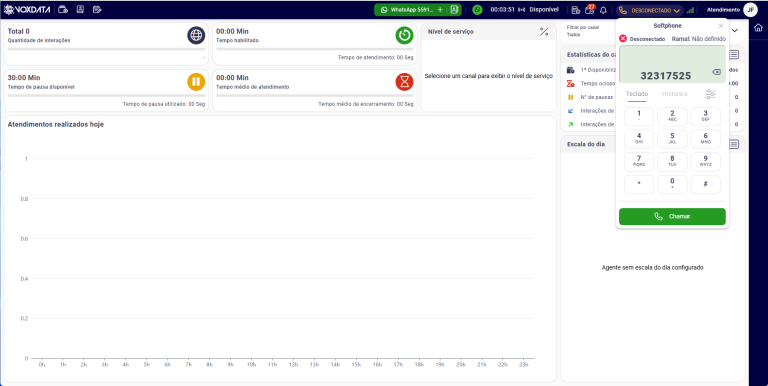Click the JF user avatar
The width and height of the screenshot is (768, 386).
click(750, 9)
